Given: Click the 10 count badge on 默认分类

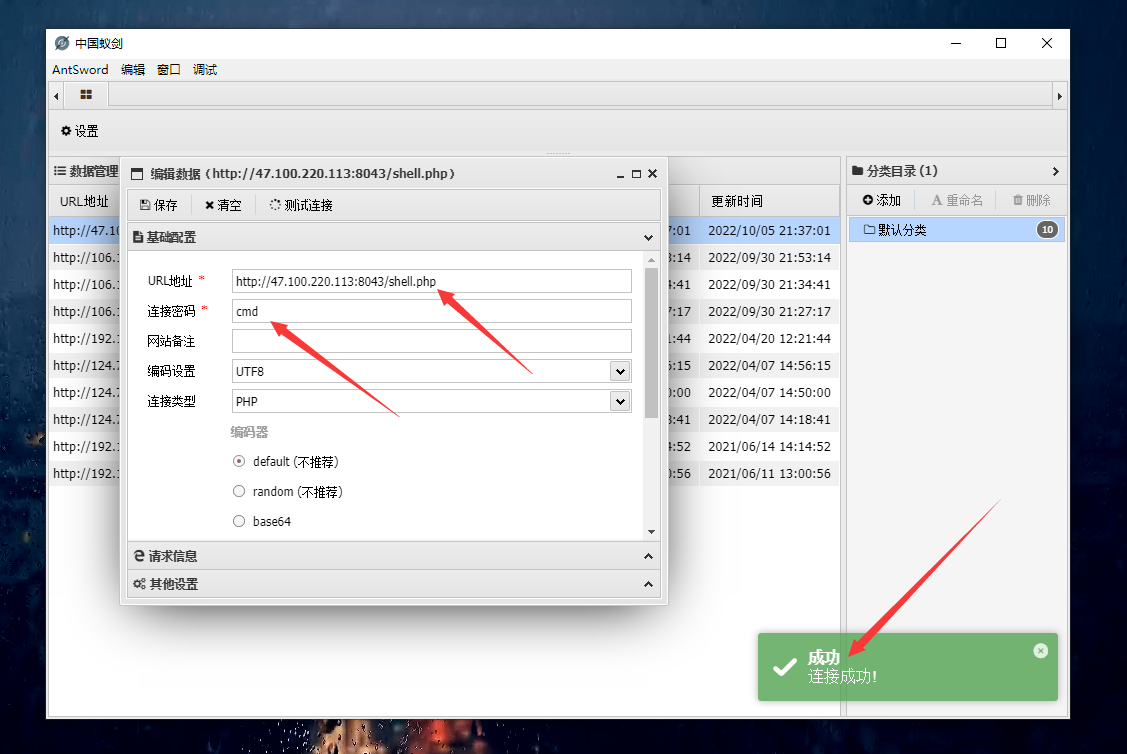Looking at the screenshot, I should point(1047,230).
